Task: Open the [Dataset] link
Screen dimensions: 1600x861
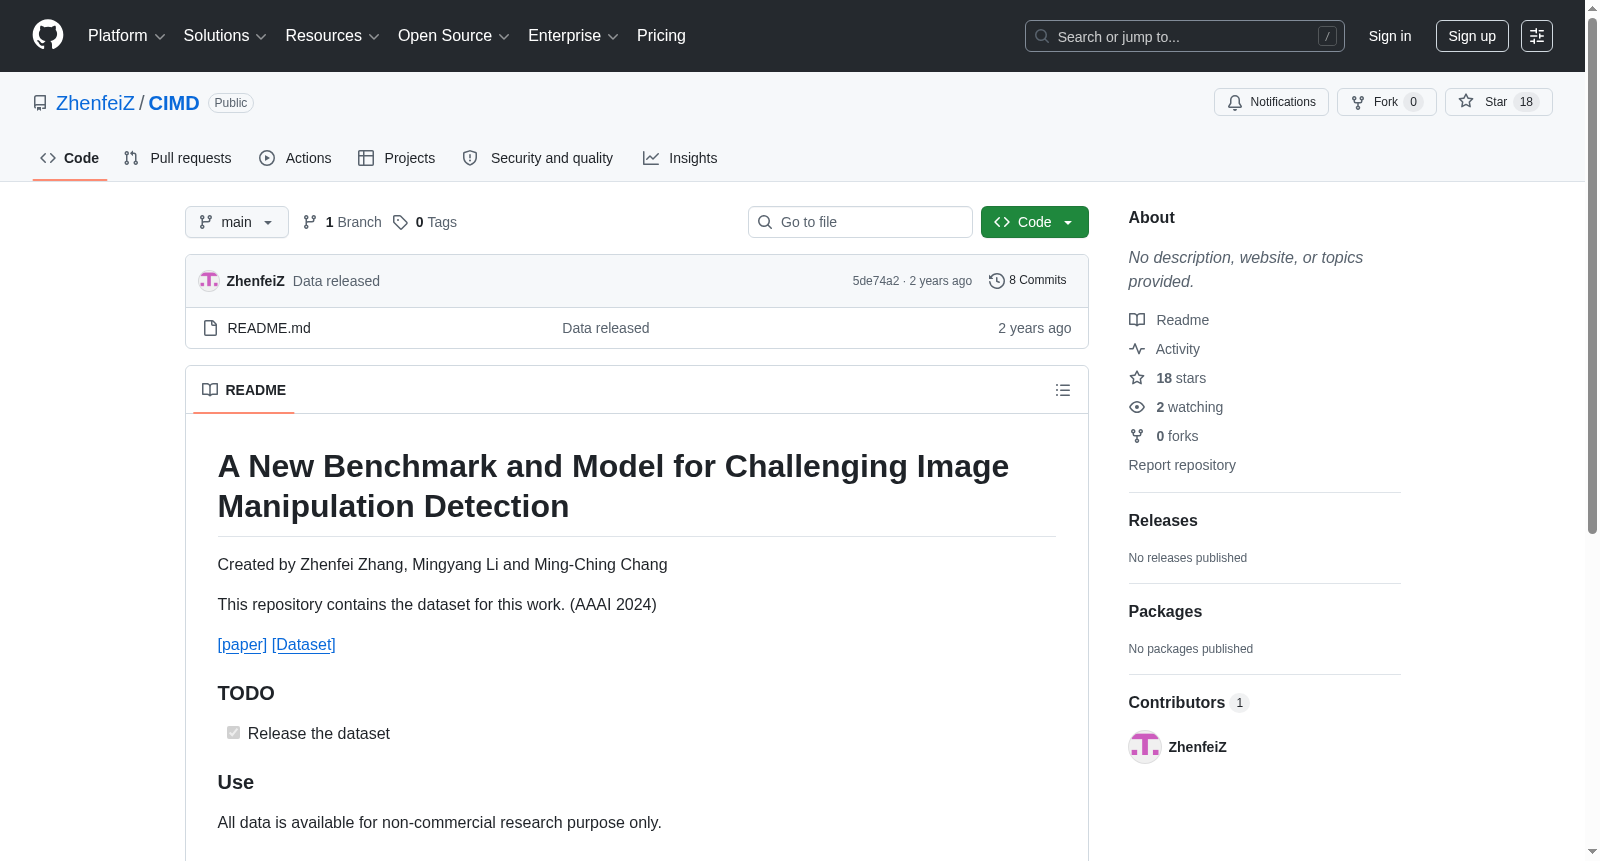Action: pos(304,645)
